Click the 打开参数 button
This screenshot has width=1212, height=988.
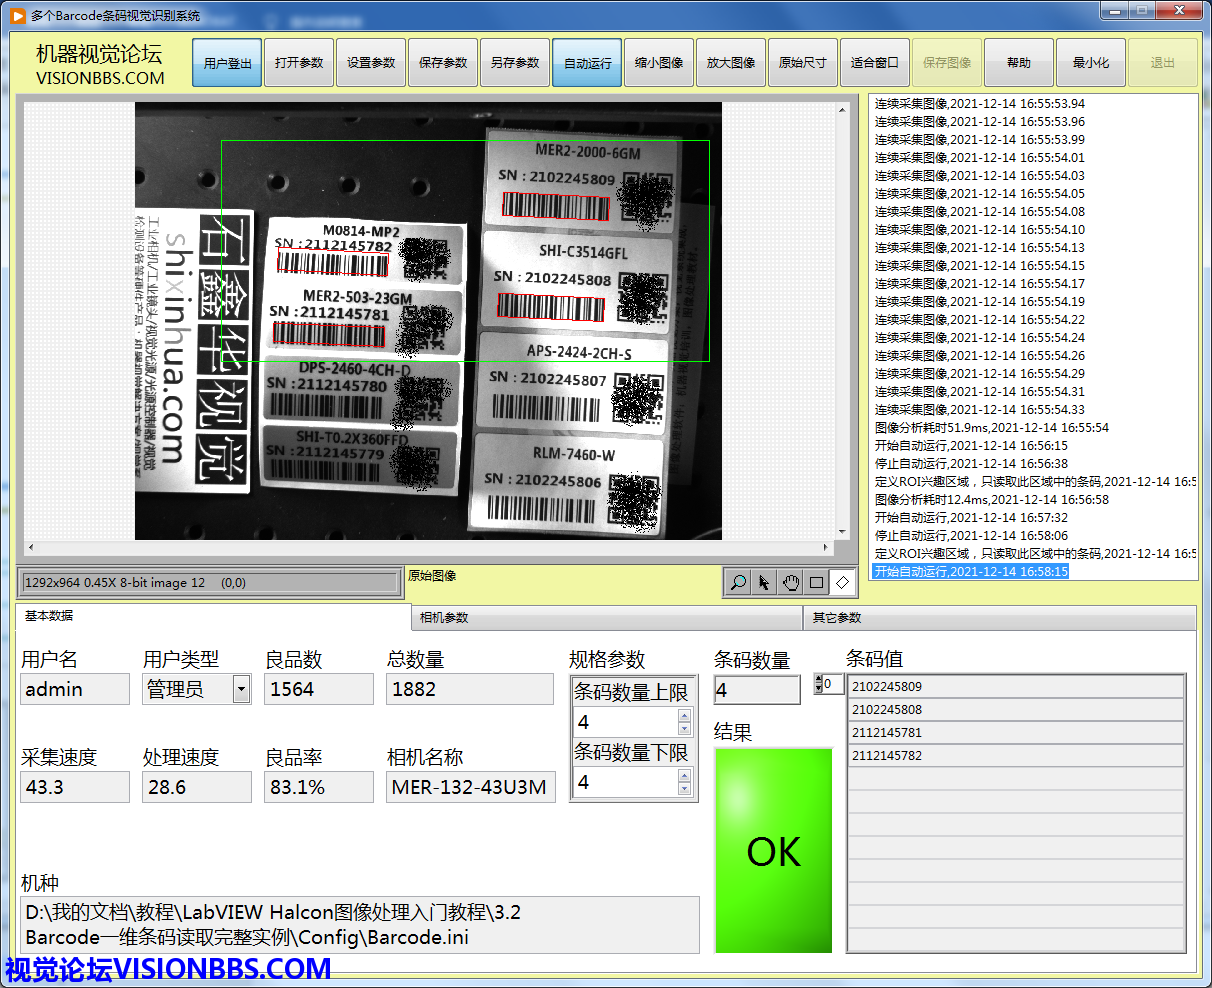coord(299,63)
